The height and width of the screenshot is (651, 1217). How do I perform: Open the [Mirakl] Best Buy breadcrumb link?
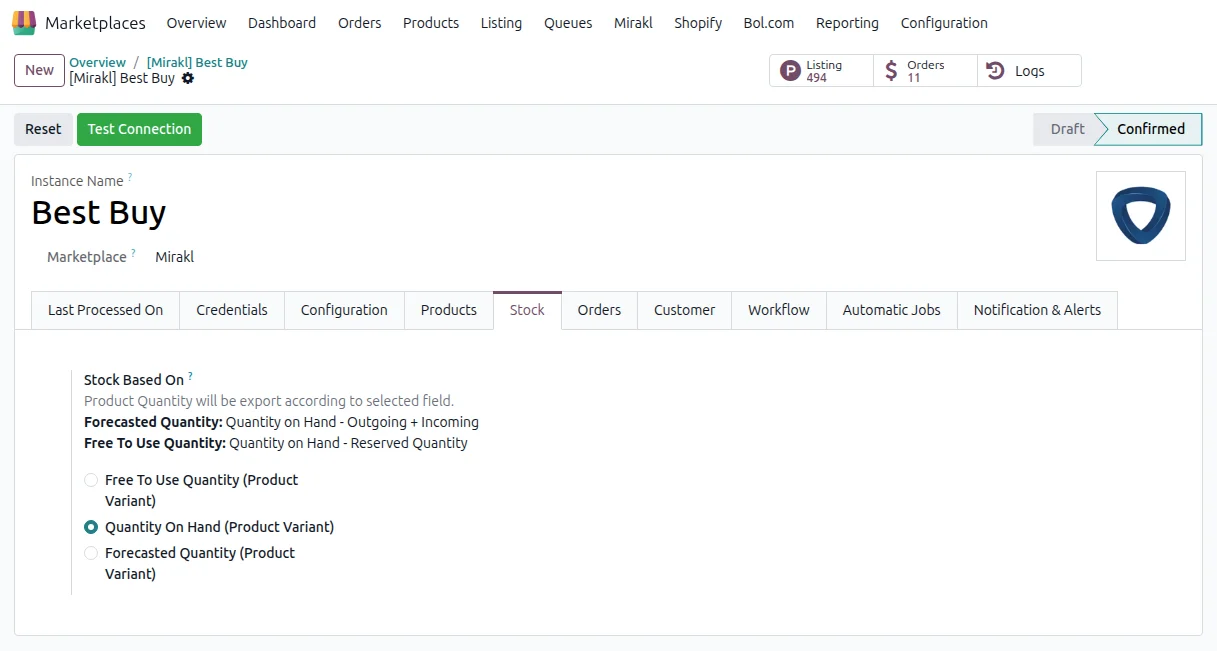[x=197, y=62]
